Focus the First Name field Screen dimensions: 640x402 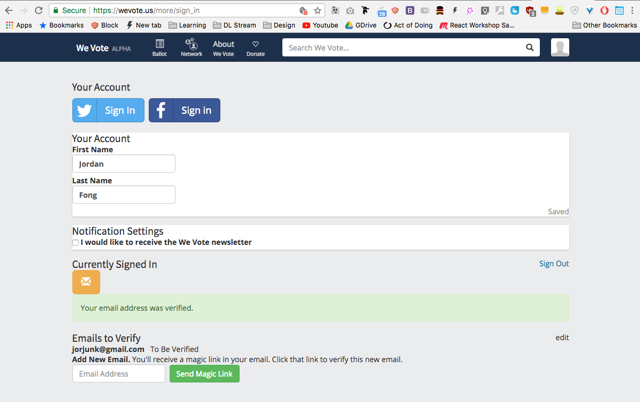[124, 164]
